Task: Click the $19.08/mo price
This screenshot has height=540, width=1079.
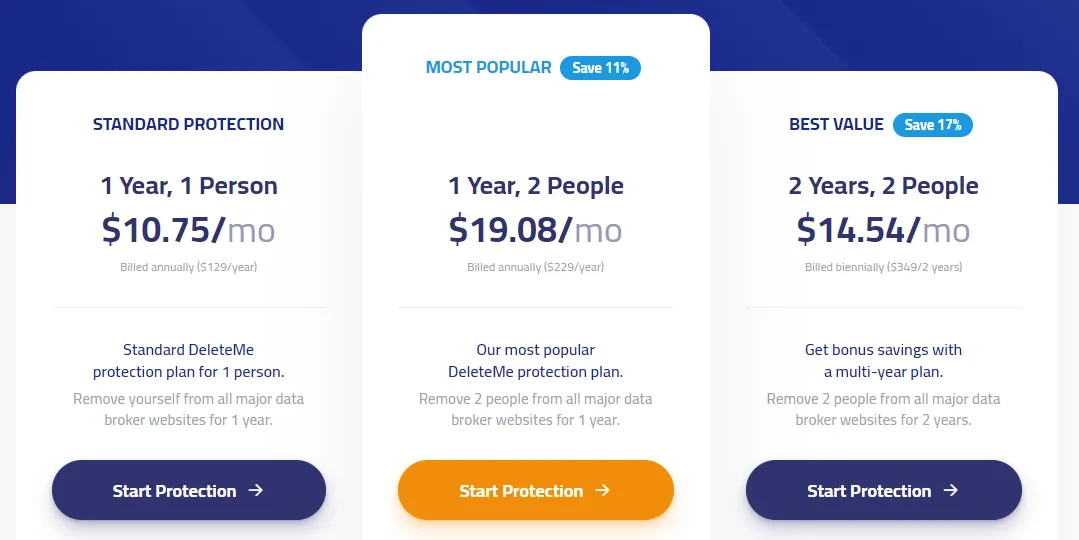Action: click(535, 230)
